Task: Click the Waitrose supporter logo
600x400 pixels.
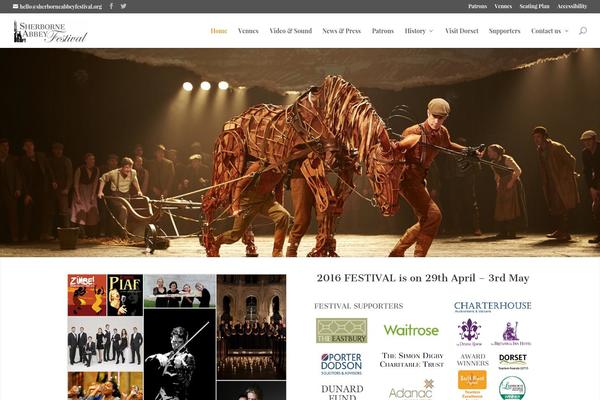Action: (411, 330)
